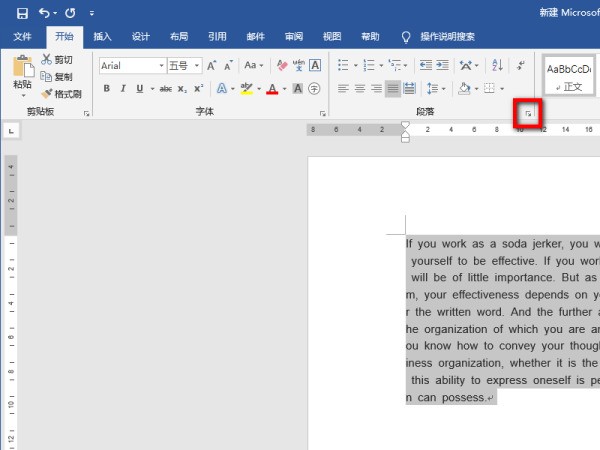Open the font size (五号) dropdown
The height and width of the screenshot is (450, 600).
(197, 65)
